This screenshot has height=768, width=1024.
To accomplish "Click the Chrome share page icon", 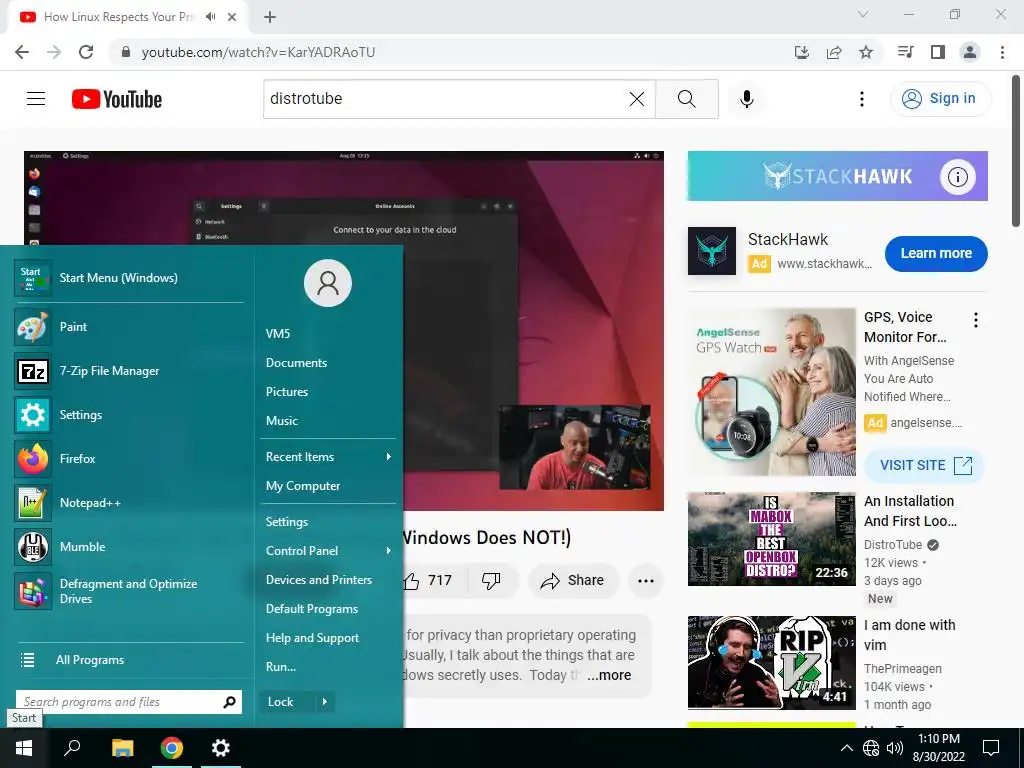I will (x=834, y=52).
